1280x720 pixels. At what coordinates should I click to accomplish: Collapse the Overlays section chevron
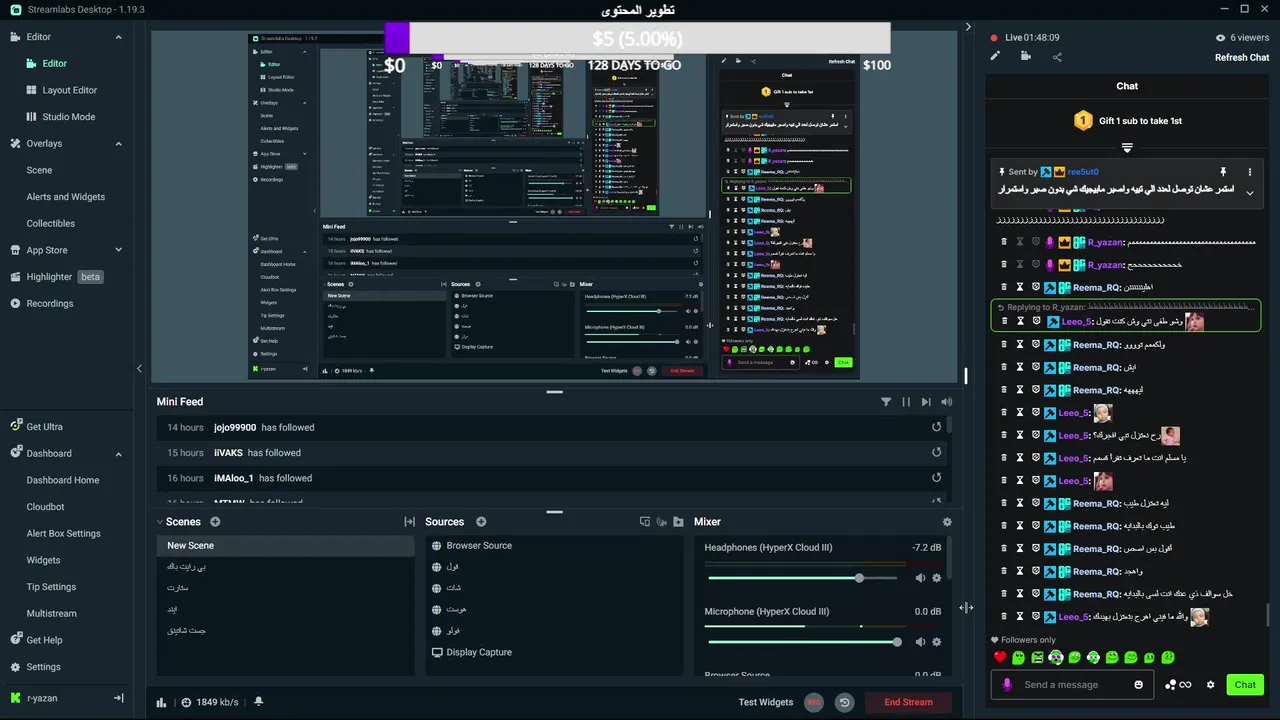[118, 144]
